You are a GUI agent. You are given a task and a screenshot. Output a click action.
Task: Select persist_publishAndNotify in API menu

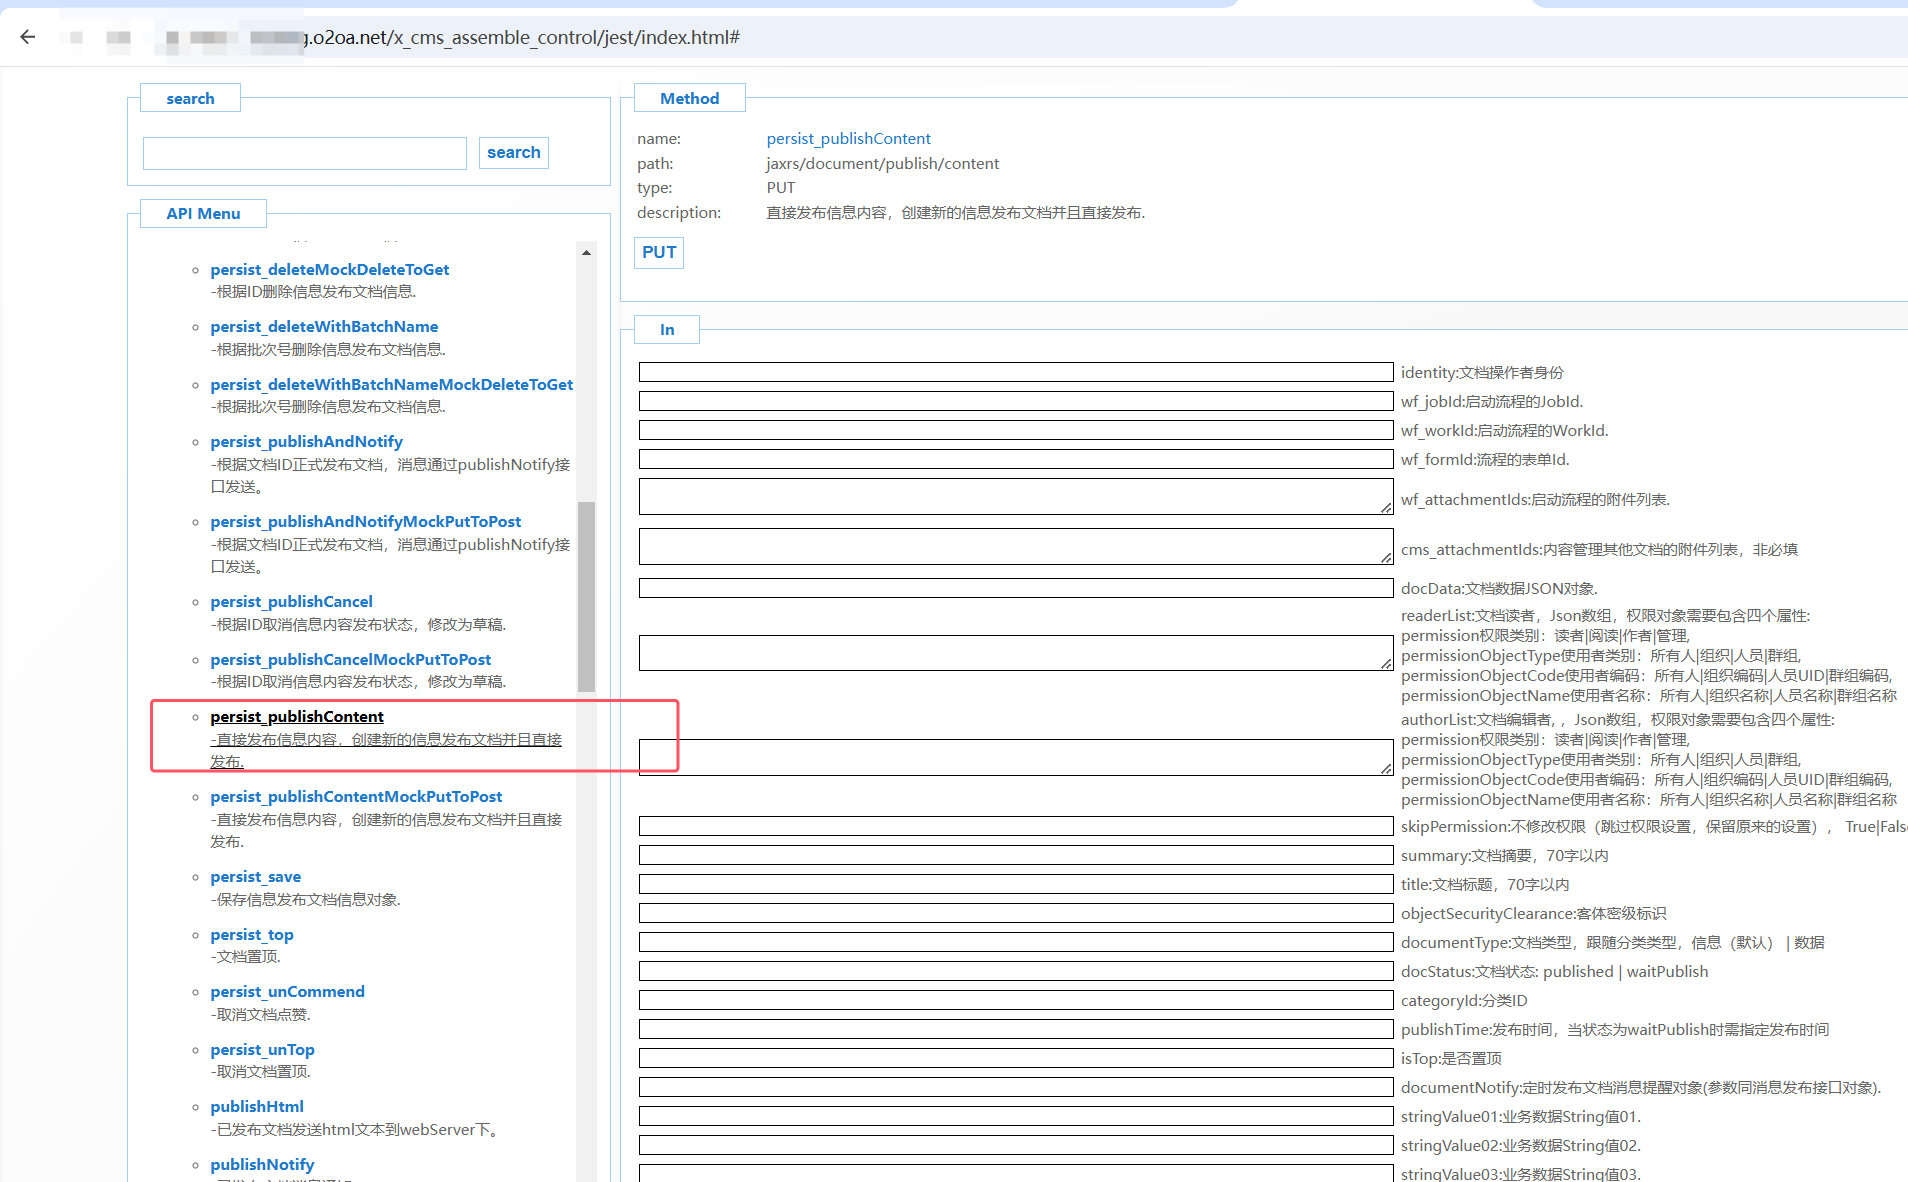[306, 442]
